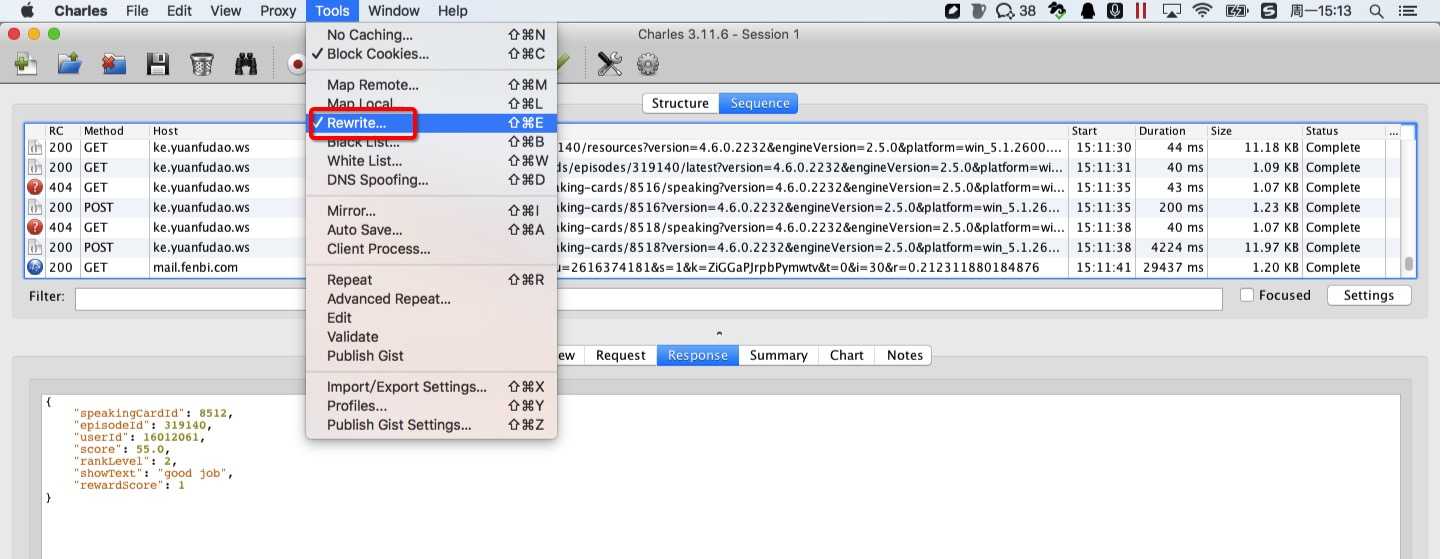The height and width of the screenshot is (559, 1441).
Task: Open the Window menu
Action: tap(393, 11)
